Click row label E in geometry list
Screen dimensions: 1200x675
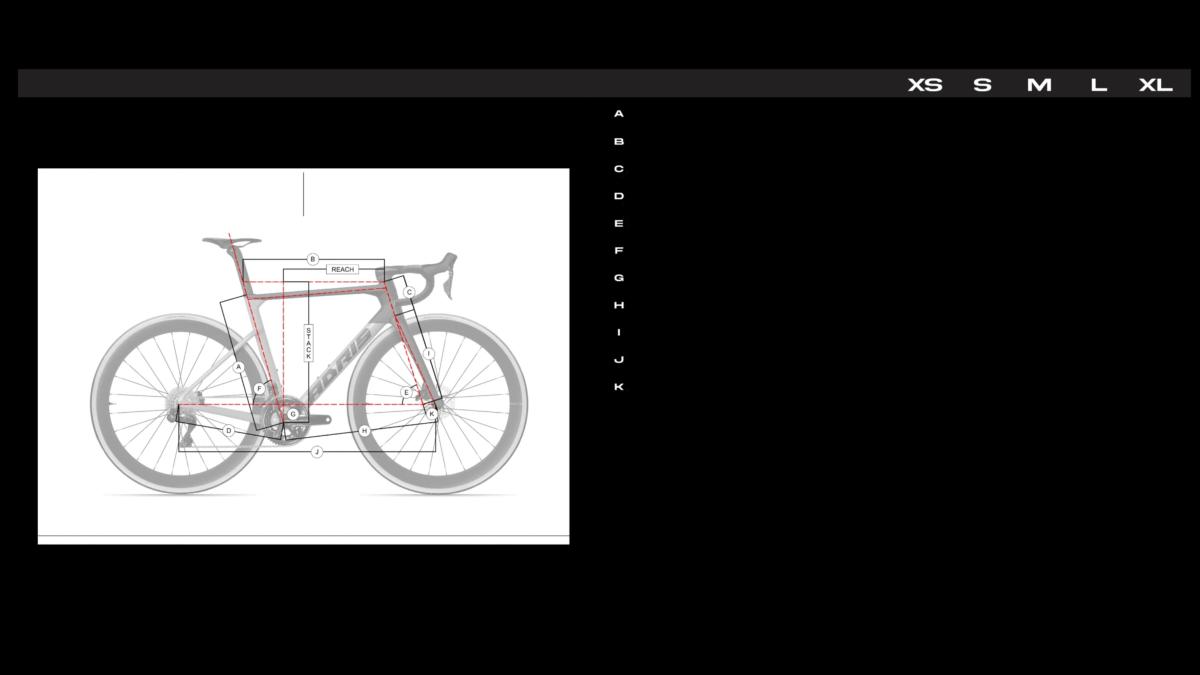click(x=619, y=223)
